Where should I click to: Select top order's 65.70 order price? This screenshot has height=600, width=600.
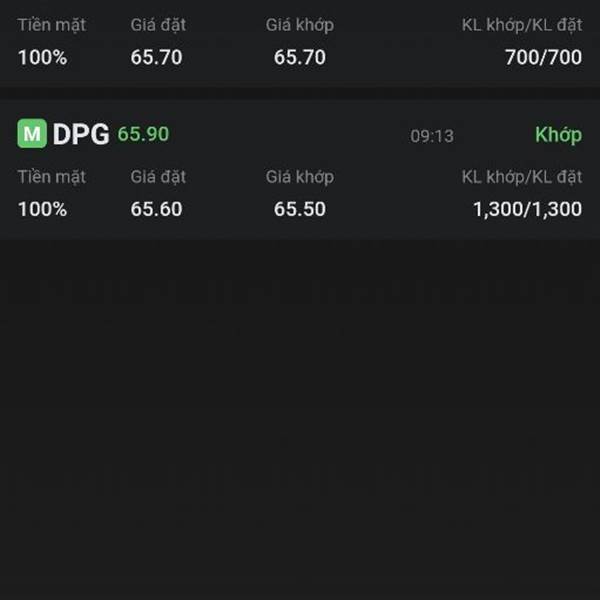tap(156, 57)
